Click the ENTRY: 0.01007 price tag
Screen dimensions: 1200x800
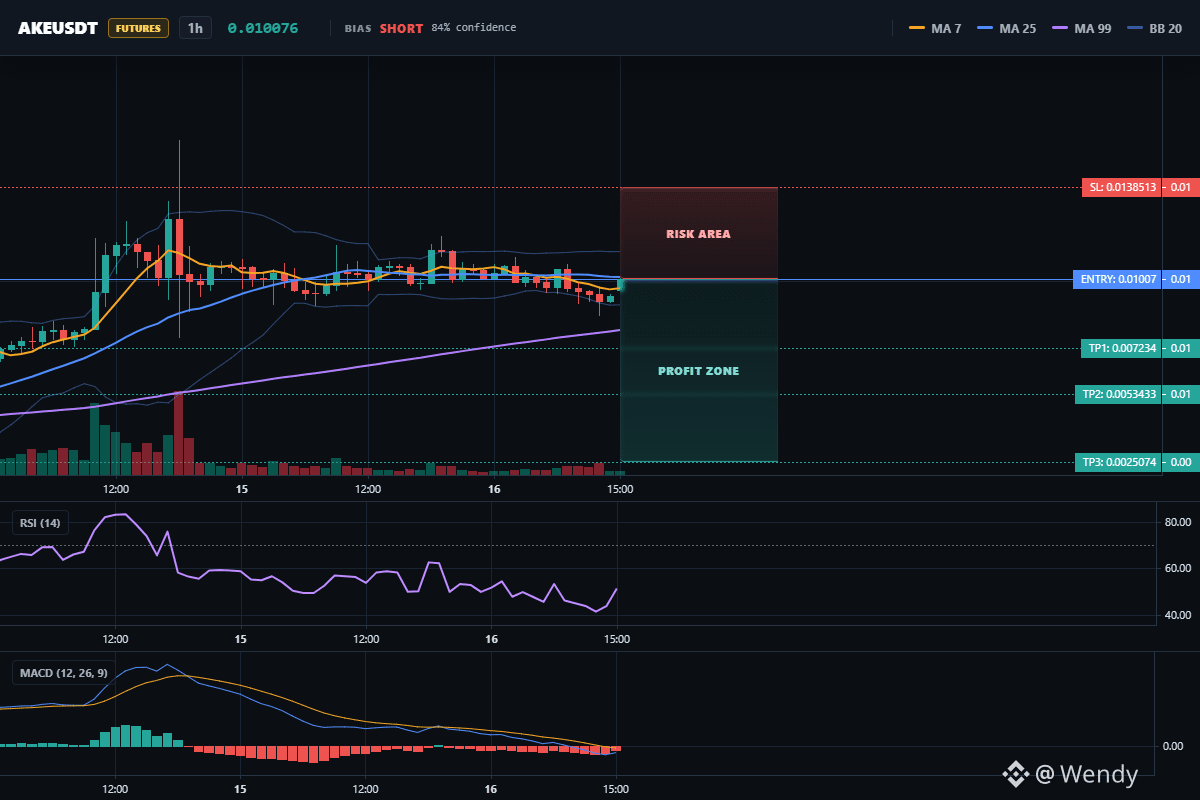(x=1118, y=279)
